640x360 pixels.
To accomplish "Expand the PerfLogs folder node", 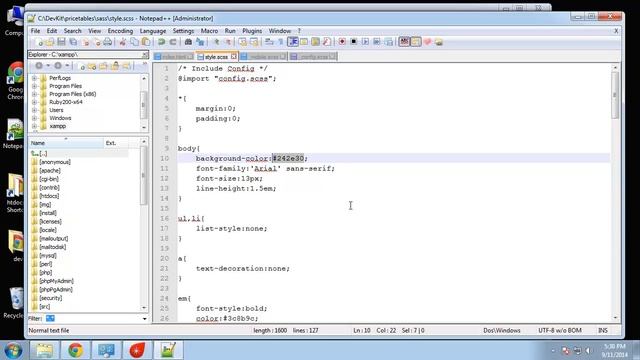I will tap(34, 78).
